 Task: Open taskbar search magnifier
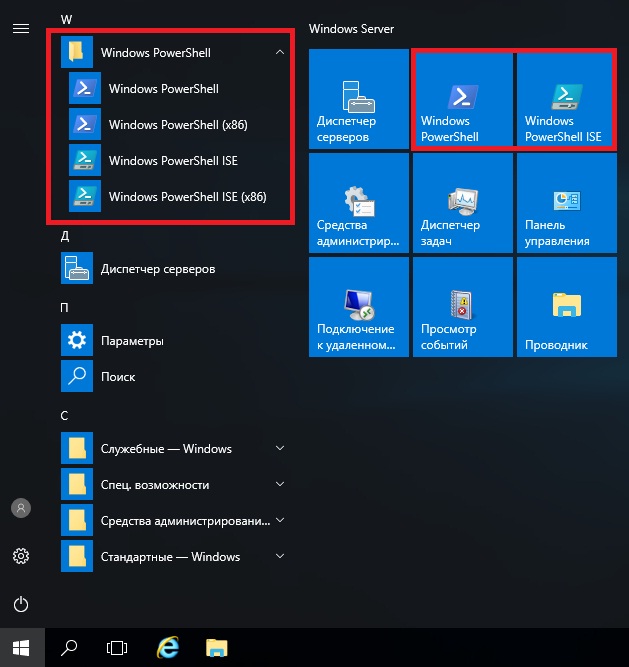(x=69, y=648)
